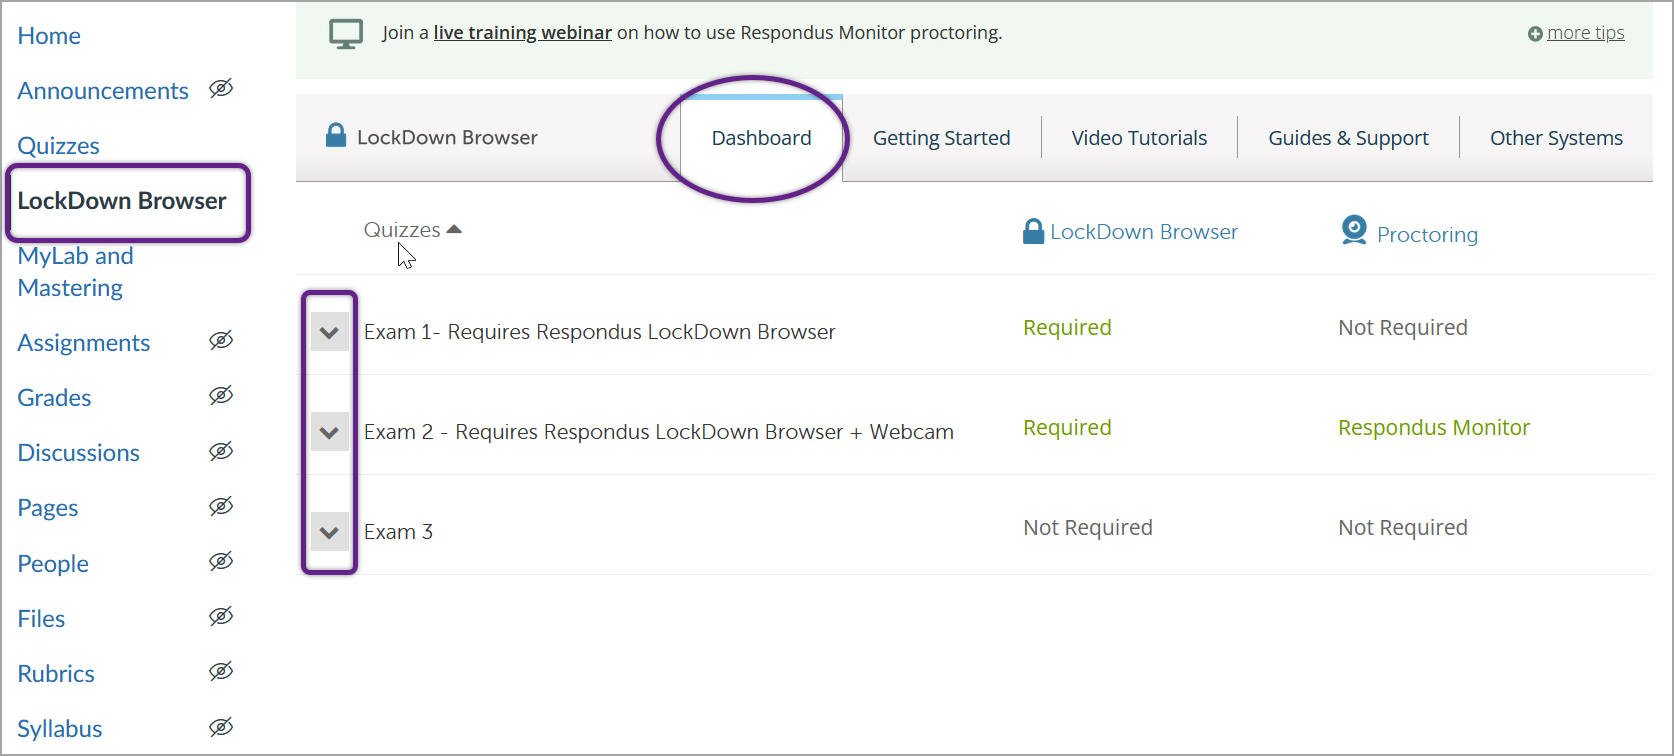Open Syllabus in course navigation
The height and width of the screenshot is (756, 1674).
60,729
